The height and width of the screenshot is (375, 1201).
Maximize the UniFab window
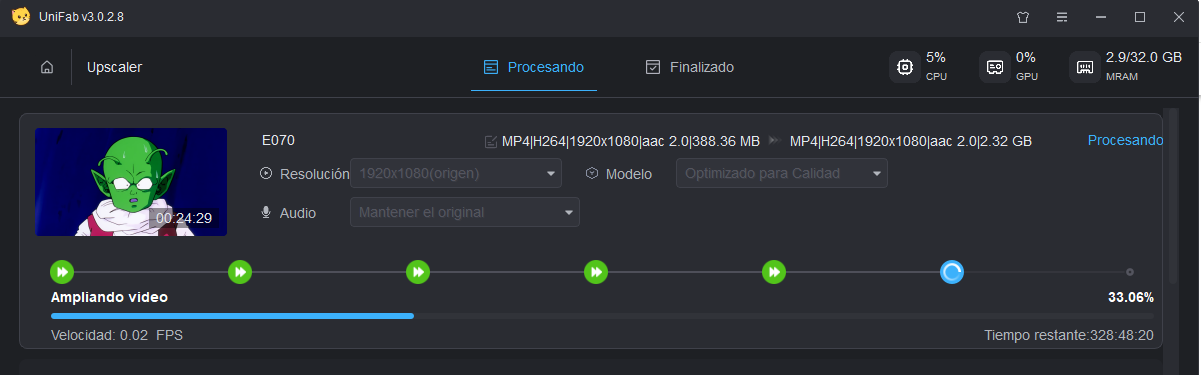tap(1140, 17)
